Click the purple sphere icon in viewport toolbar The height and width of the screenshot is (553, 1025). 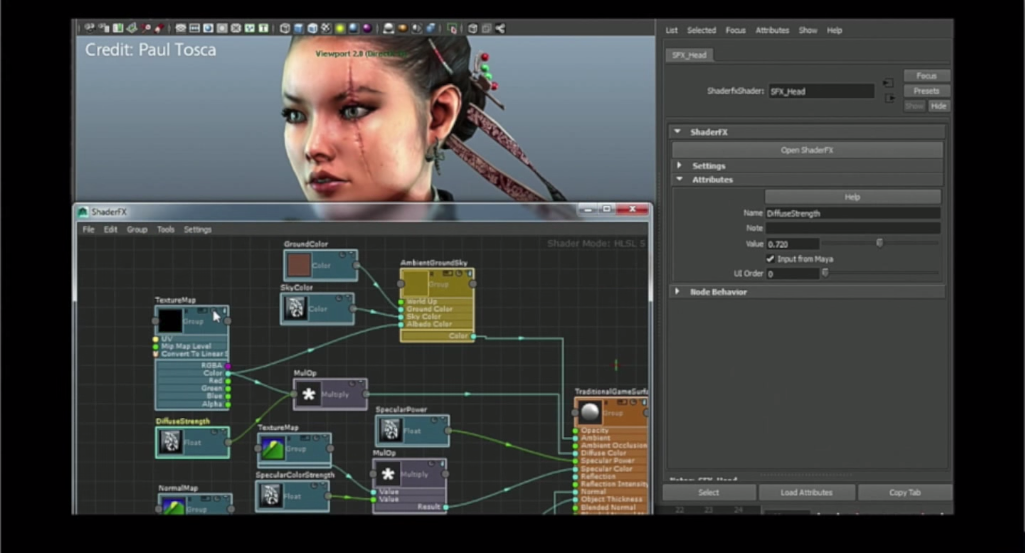click(x=367, y=27)
